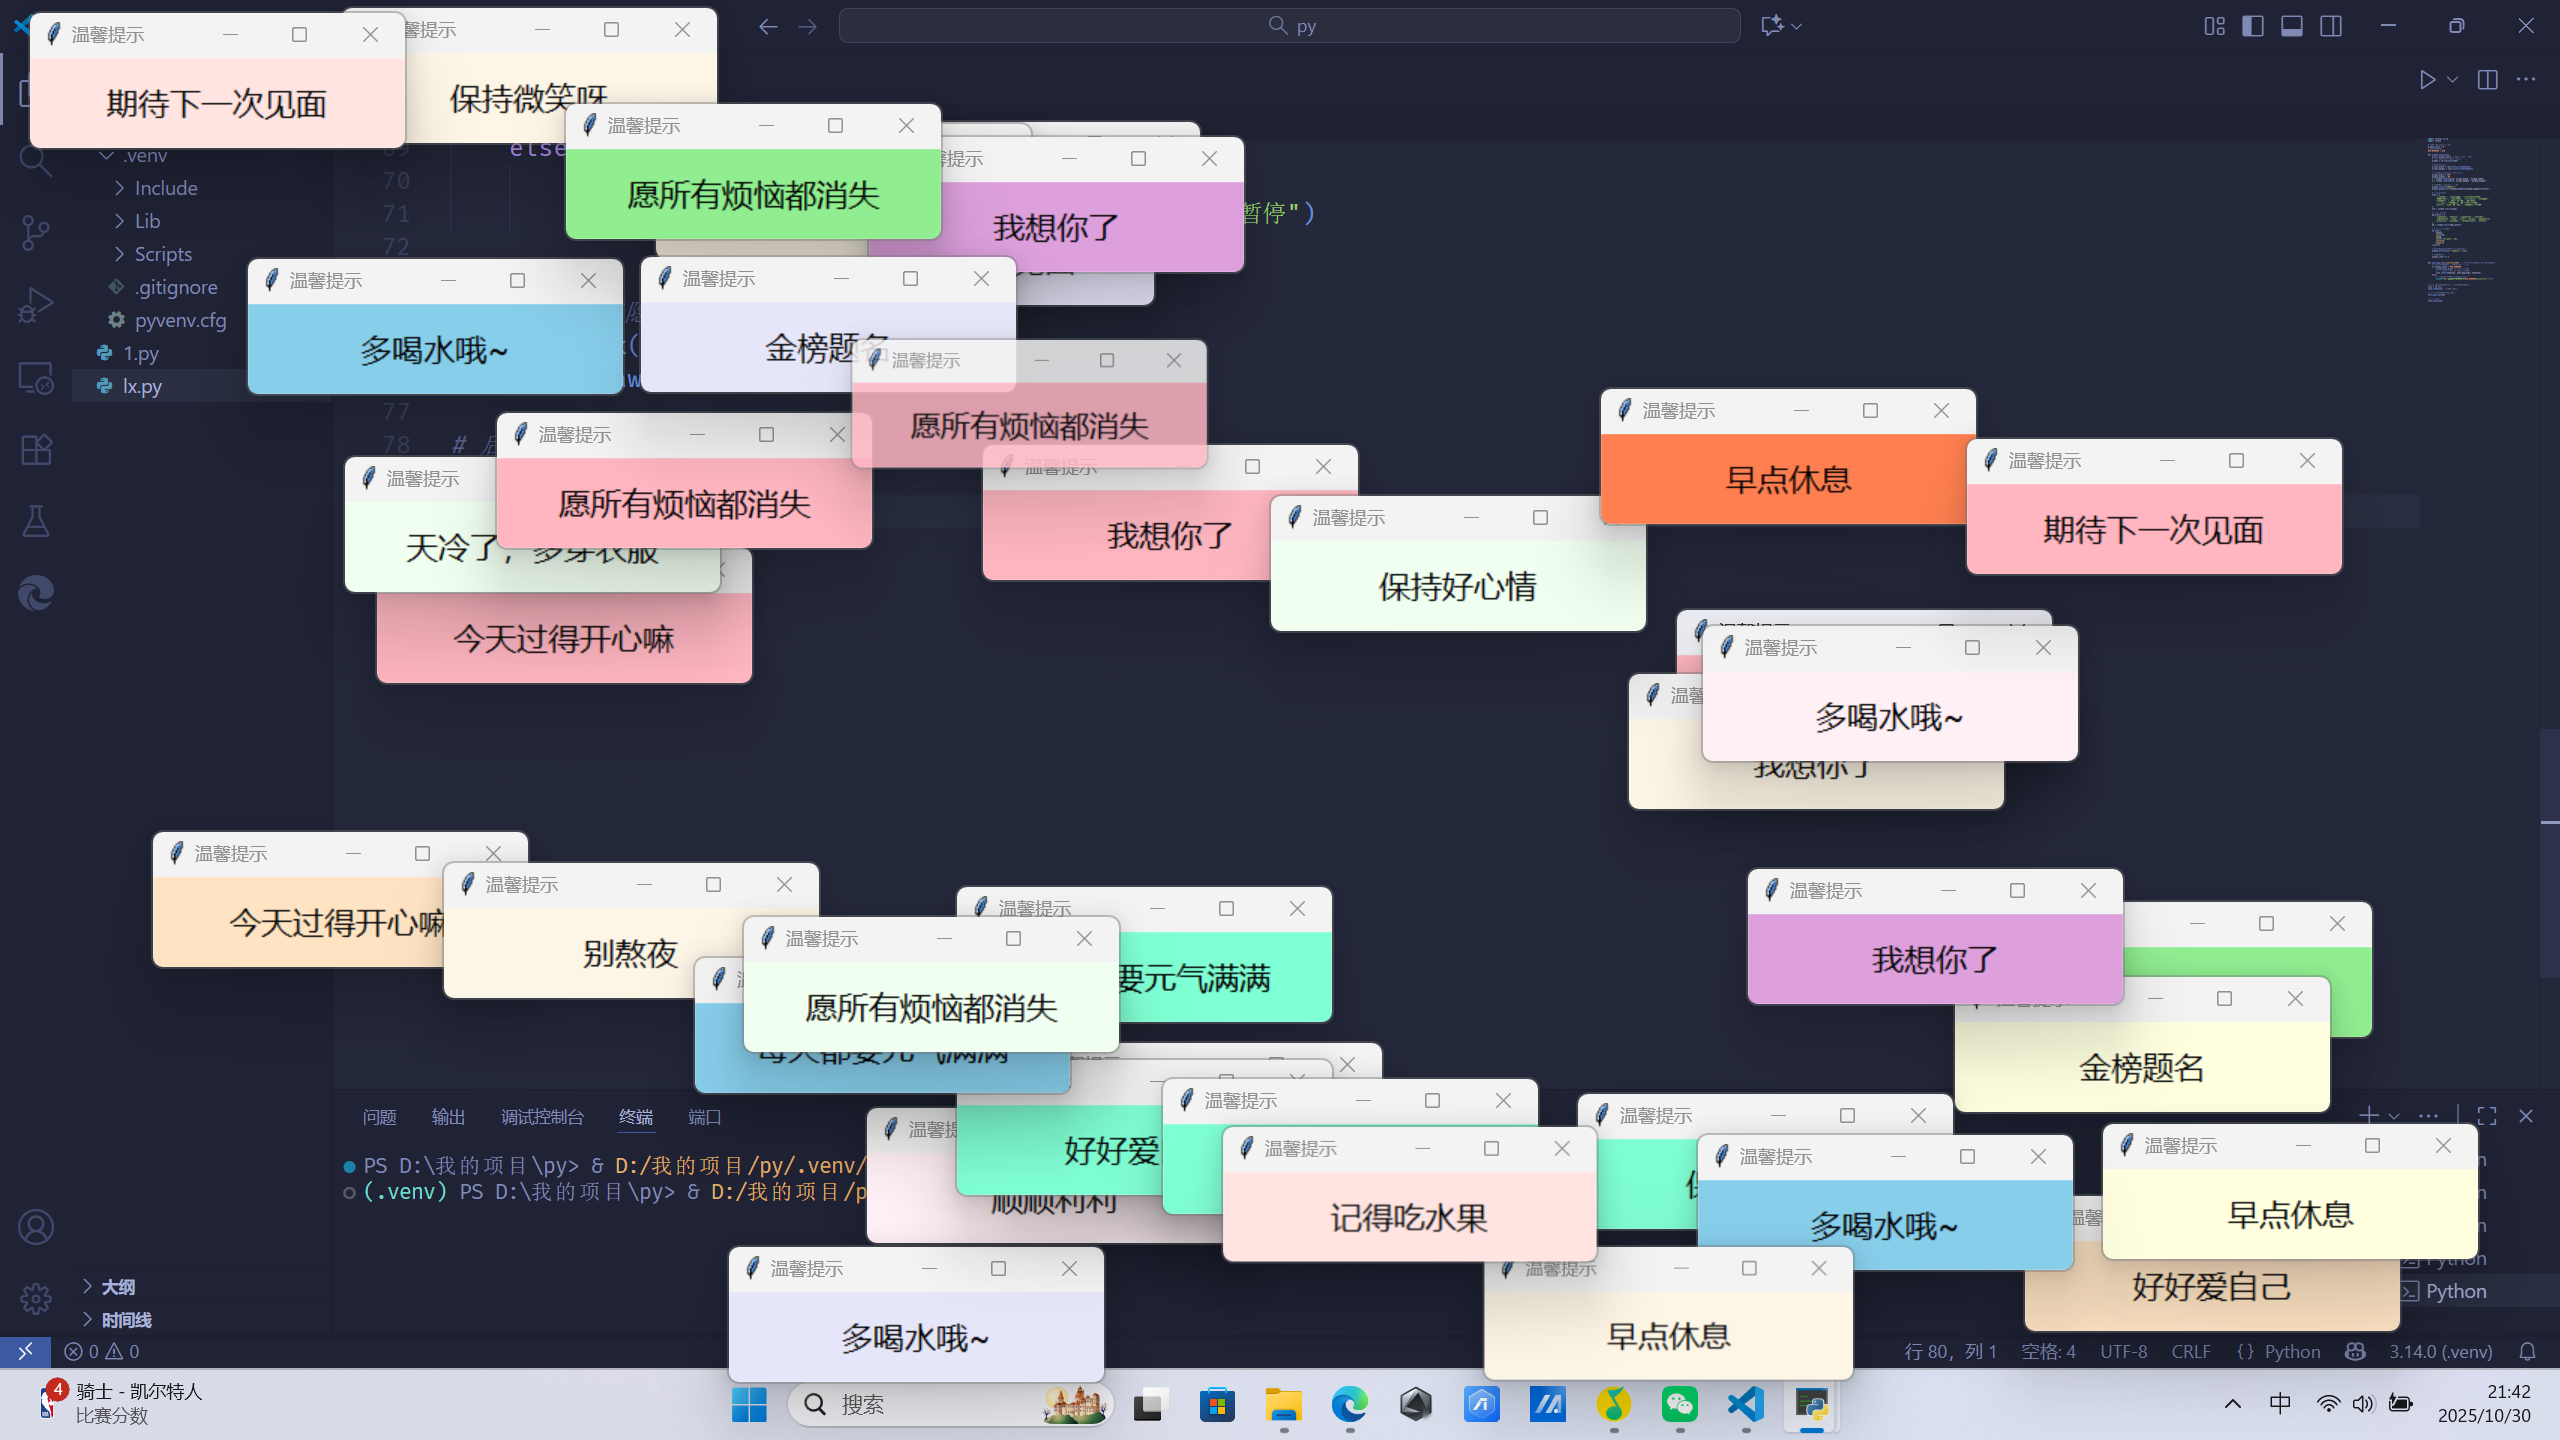
Task: Open the Extensions view
Action: (35, 449)
